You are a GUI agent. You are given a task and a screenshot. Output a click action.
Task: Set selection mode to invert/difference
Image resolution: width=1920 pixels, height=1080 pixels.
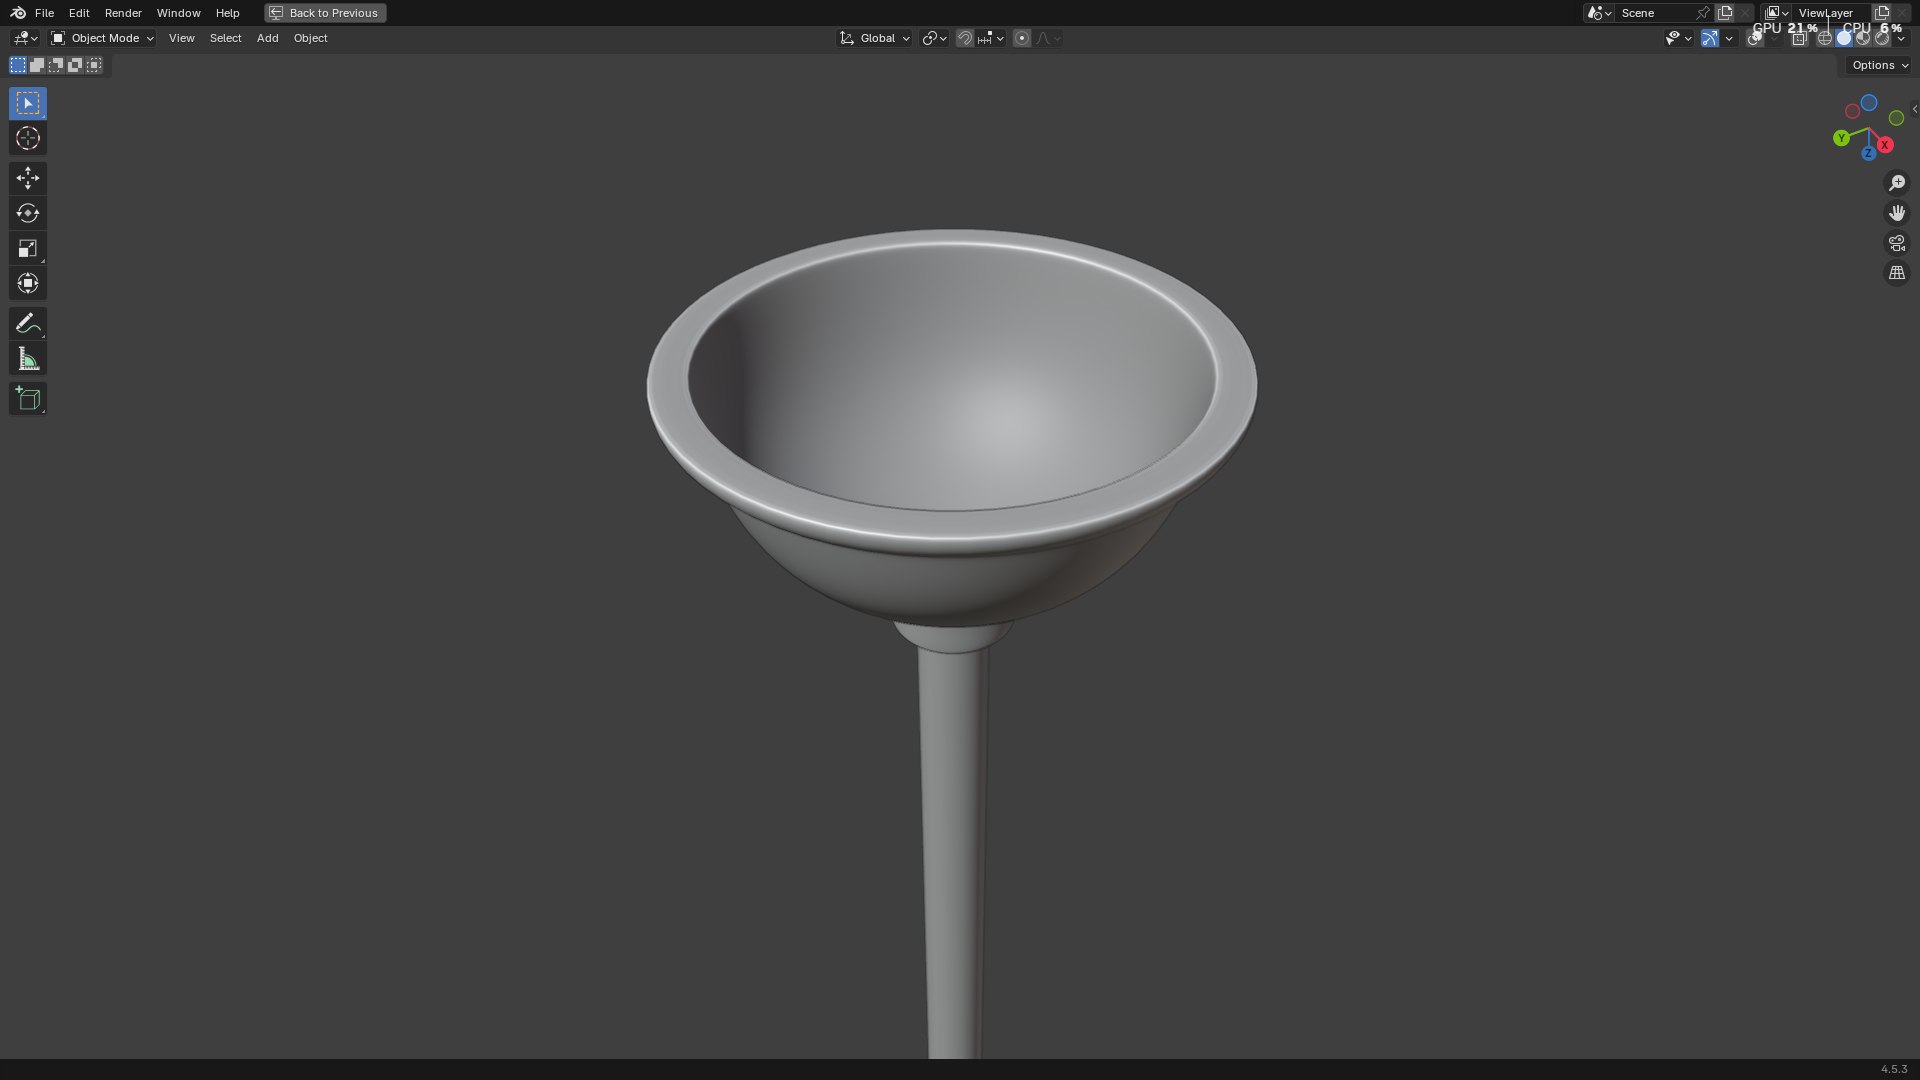75,65
